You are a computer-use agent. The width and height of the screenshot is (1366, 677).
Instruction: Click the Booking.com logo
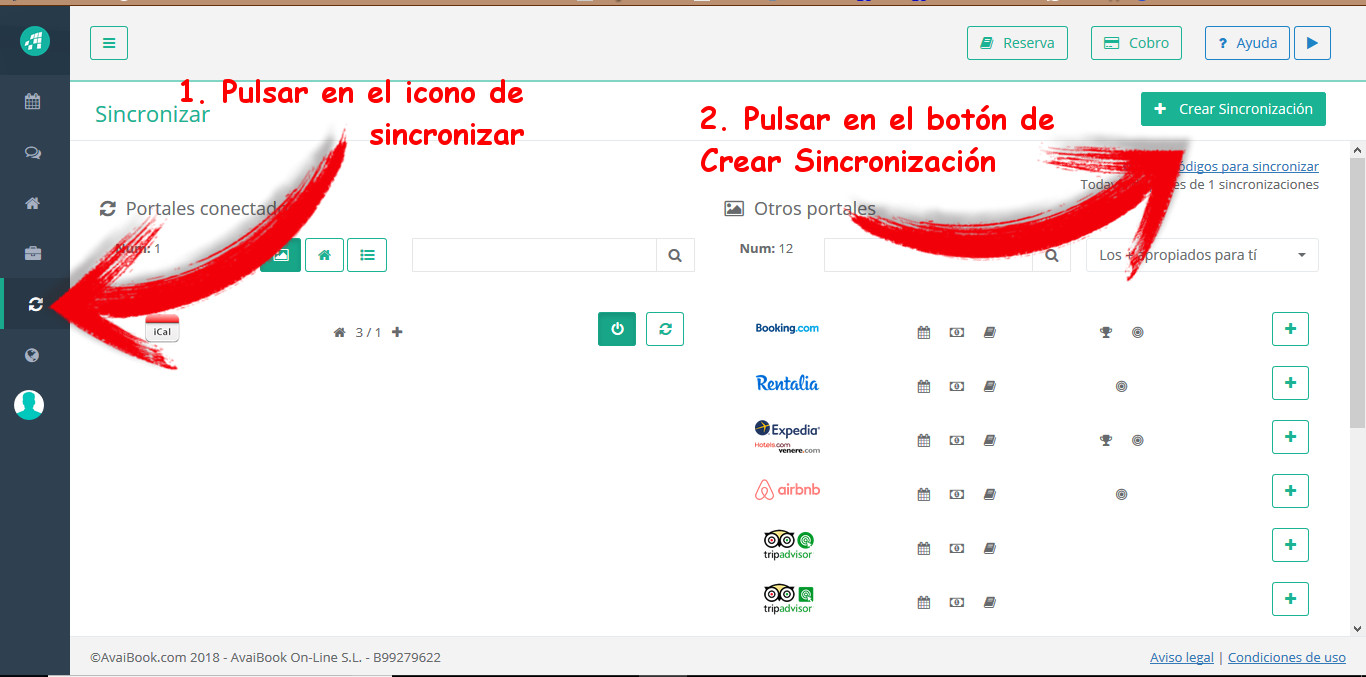pos(787,328)
